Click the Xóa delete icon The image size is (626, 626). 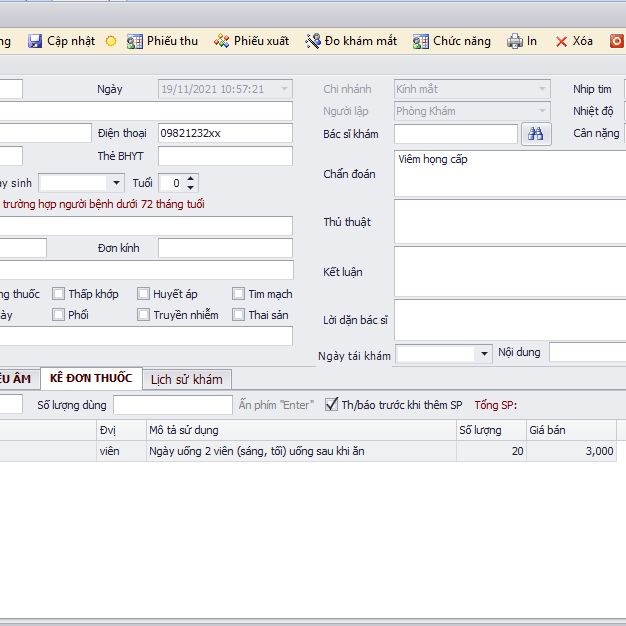pyautogui.click(x=562, y=41)
